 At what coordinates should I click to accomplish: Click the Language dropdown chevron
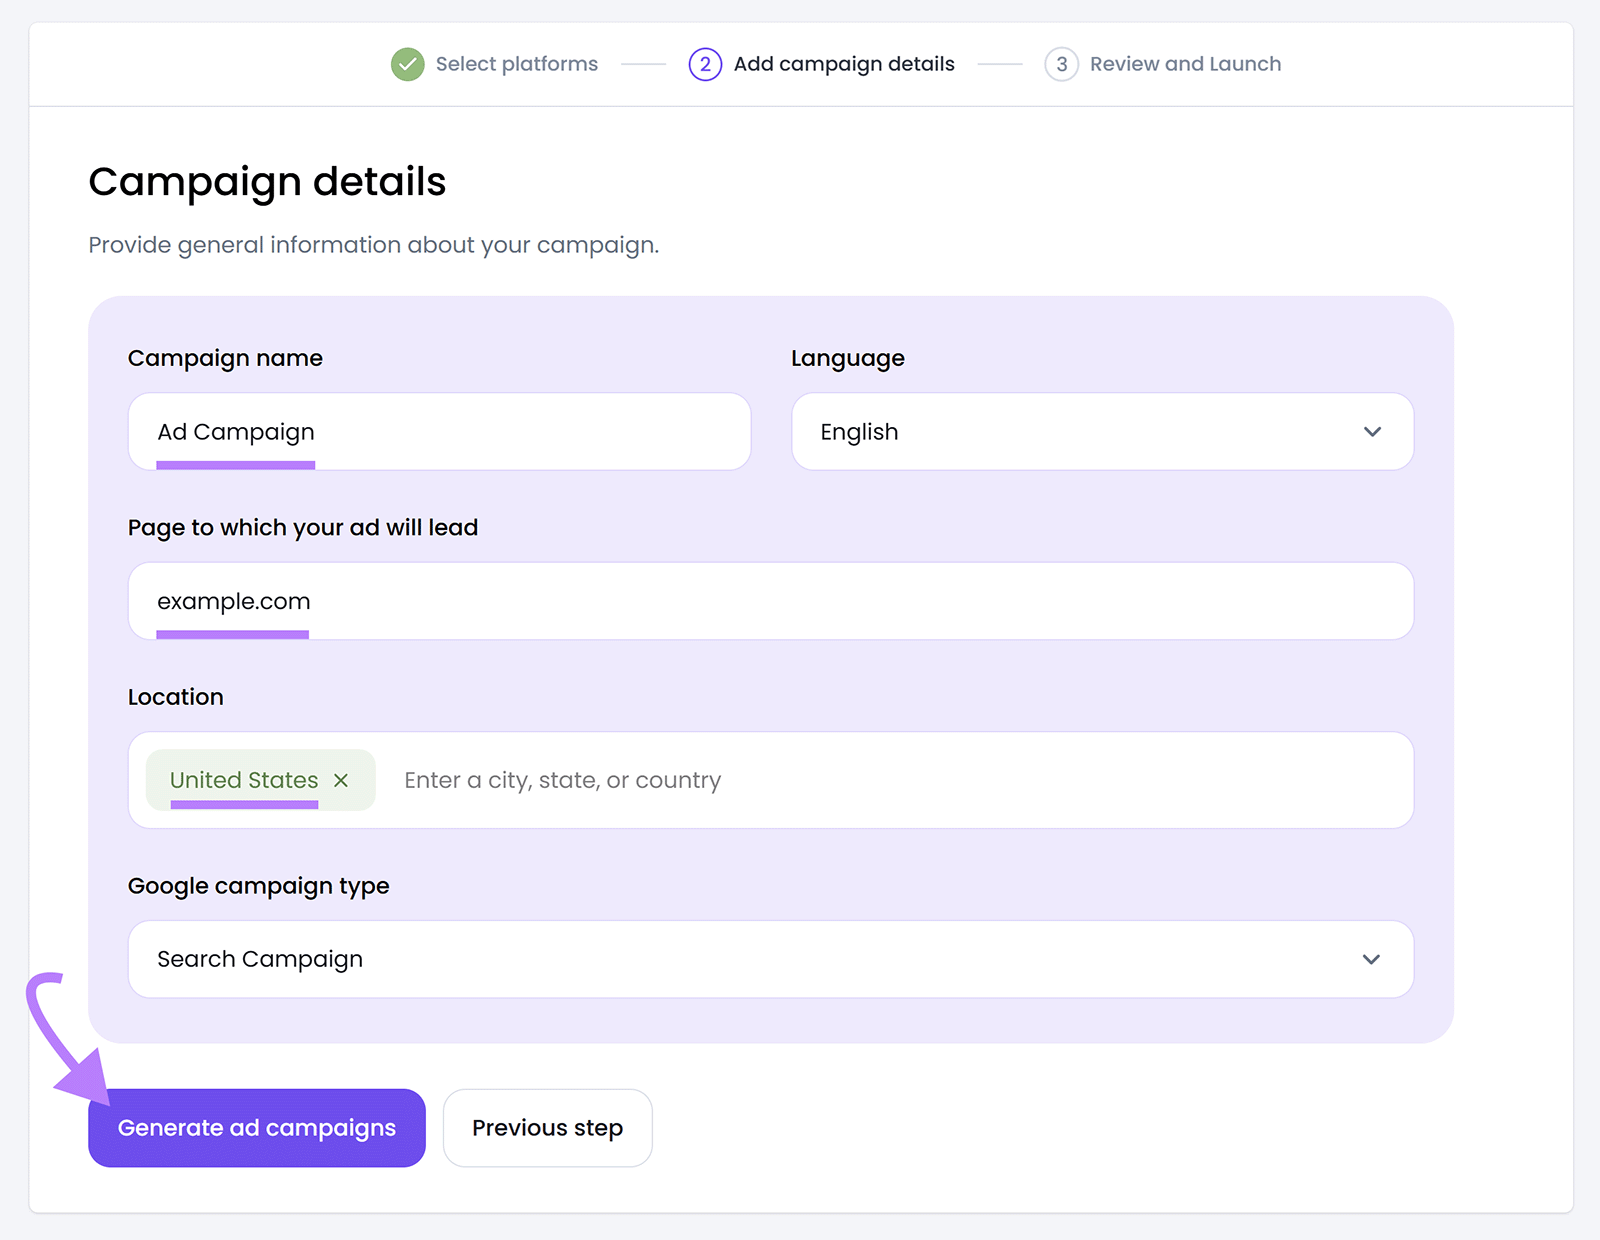pos(1373,431)
